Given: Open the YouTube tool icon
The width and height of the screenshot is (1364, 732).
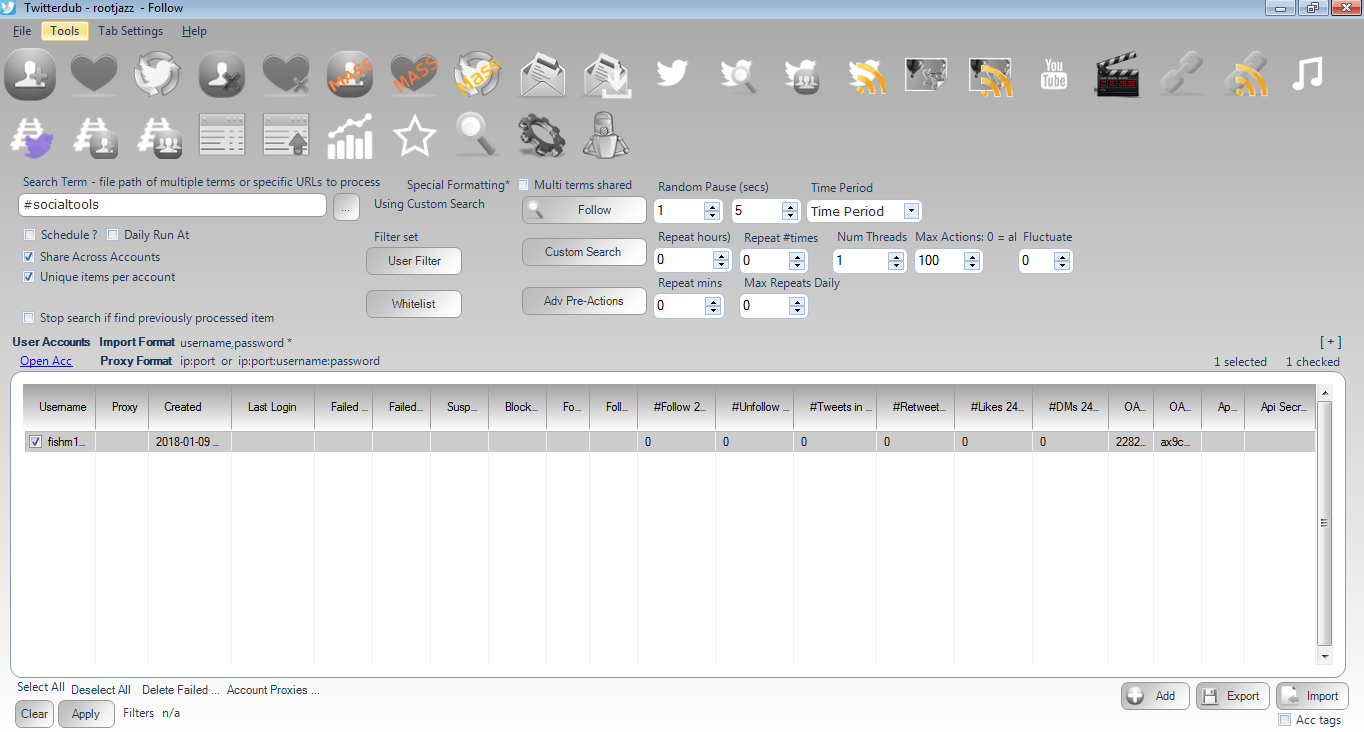Looking at the screenshot, I should pyautogui.click(x=1054, y=74).
